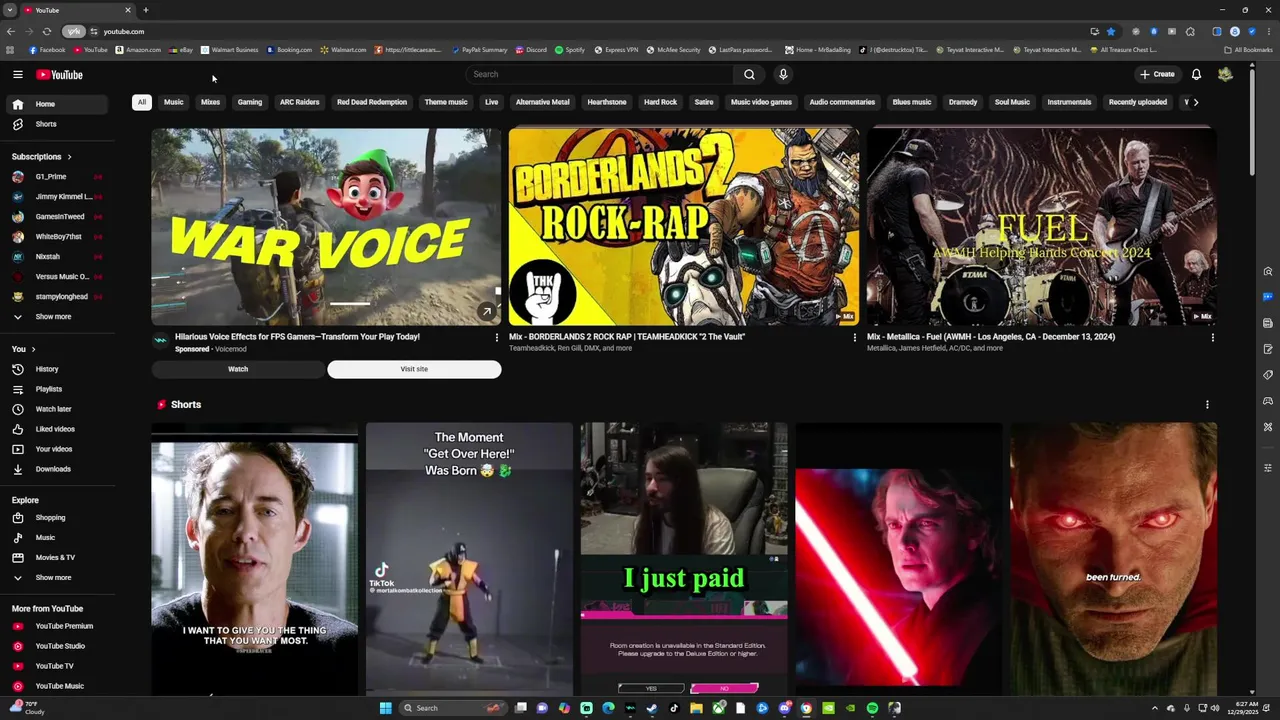This screenshot has width=1280, height=720.
Task: Open the browser tab list dropdown
Action: pyautogui.click(x=10, y=10)
